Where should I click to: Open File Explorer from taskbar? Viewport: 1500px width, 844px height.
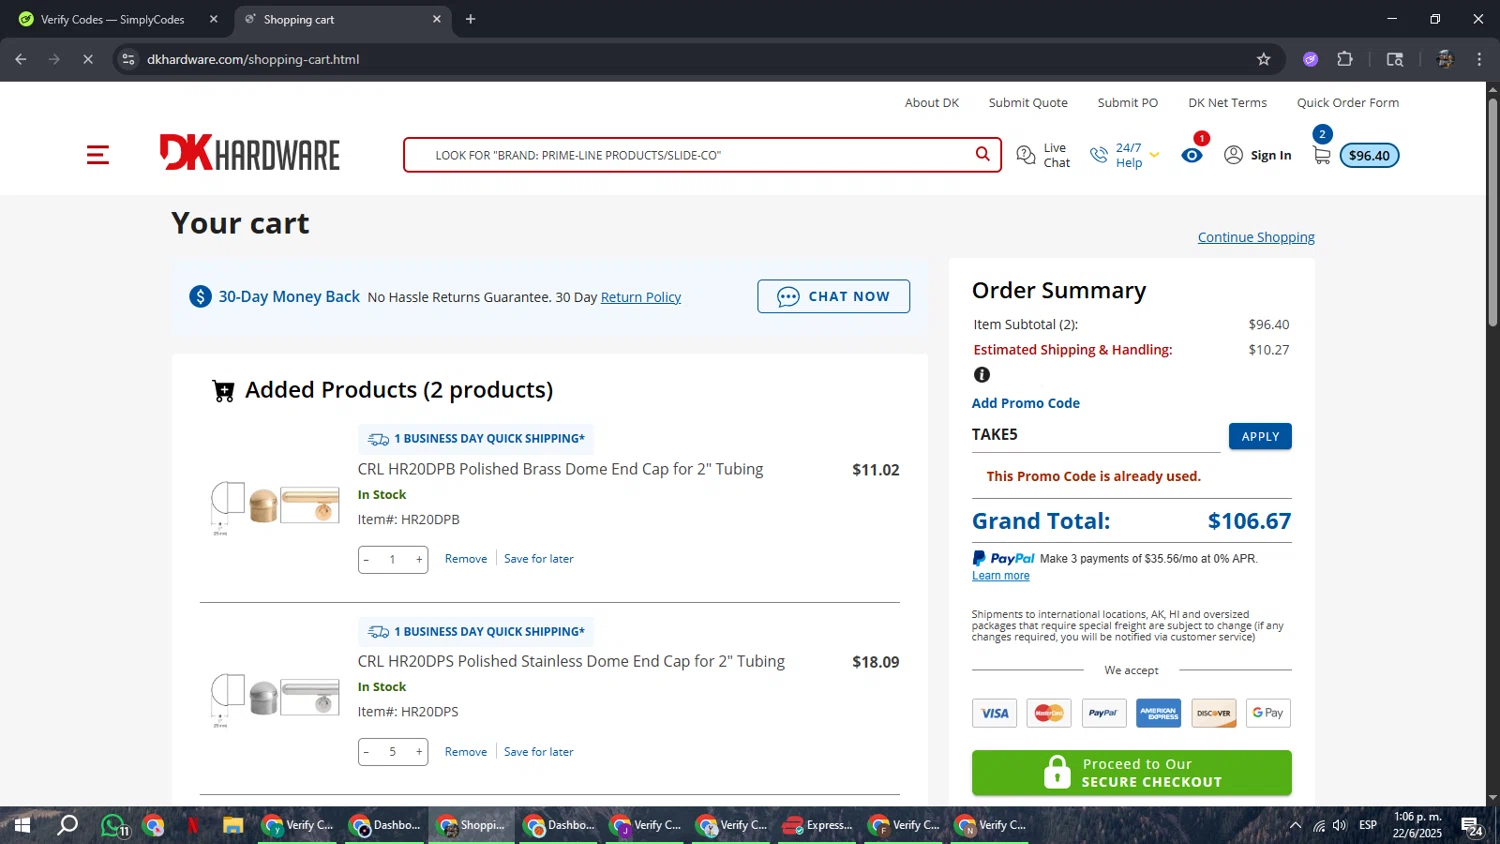coord(233,825)
